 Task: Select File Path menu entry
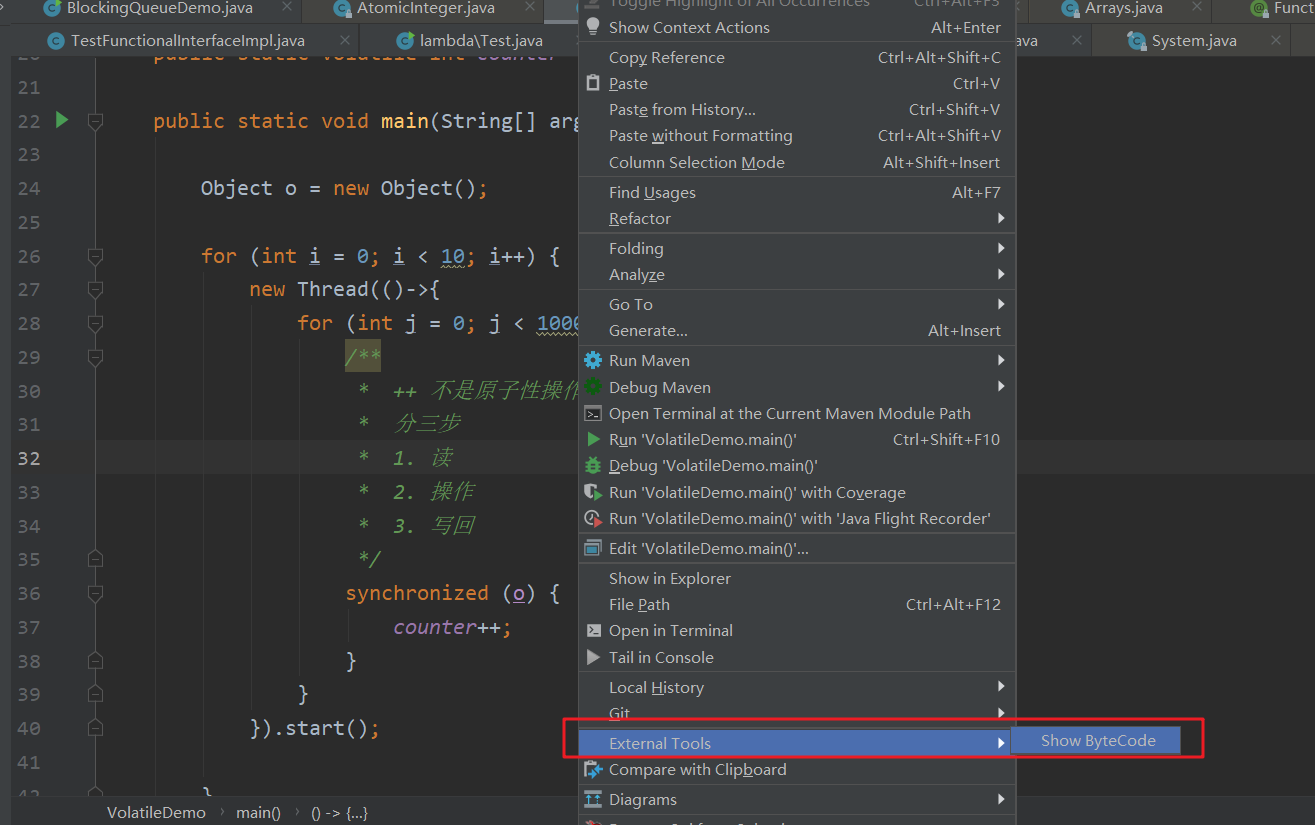[x=797, y=604]
